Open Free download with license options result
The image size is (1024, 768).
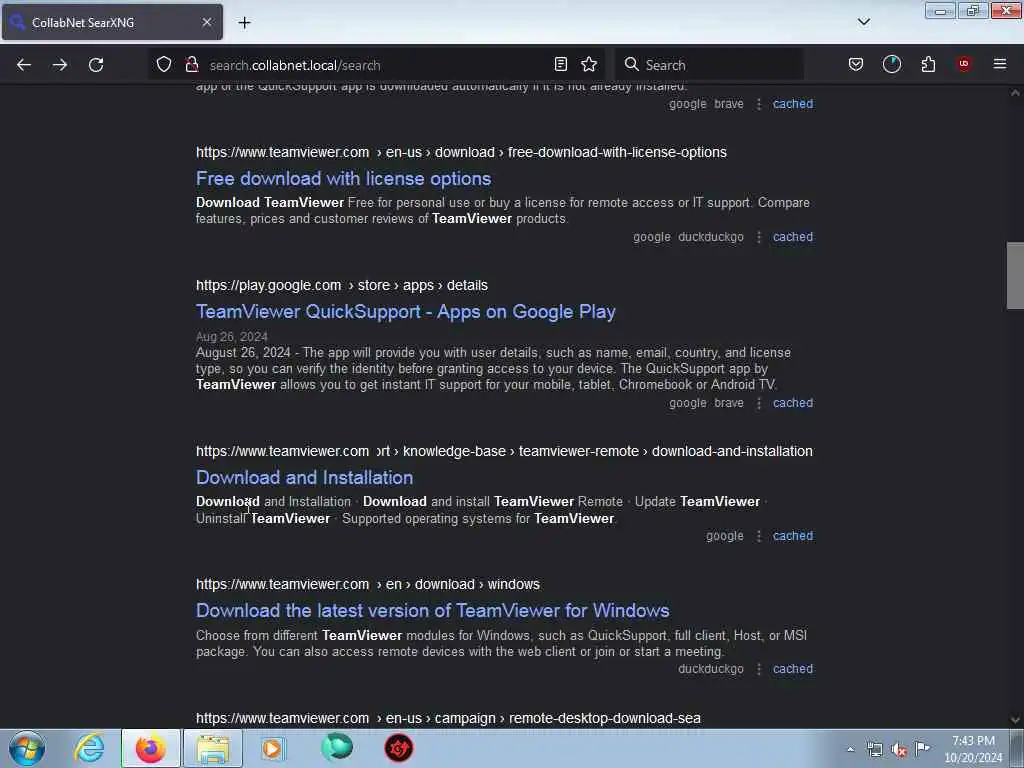(x=344, y=178)
